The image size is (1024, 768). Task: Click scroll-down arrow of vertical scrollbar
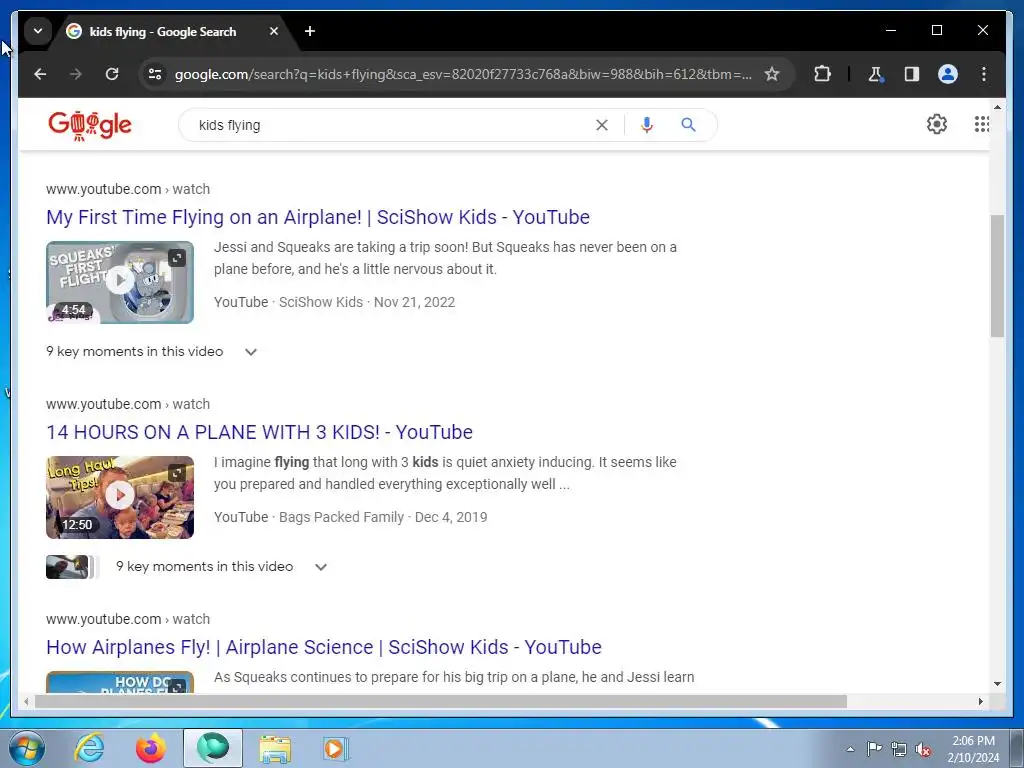(997, 684)
